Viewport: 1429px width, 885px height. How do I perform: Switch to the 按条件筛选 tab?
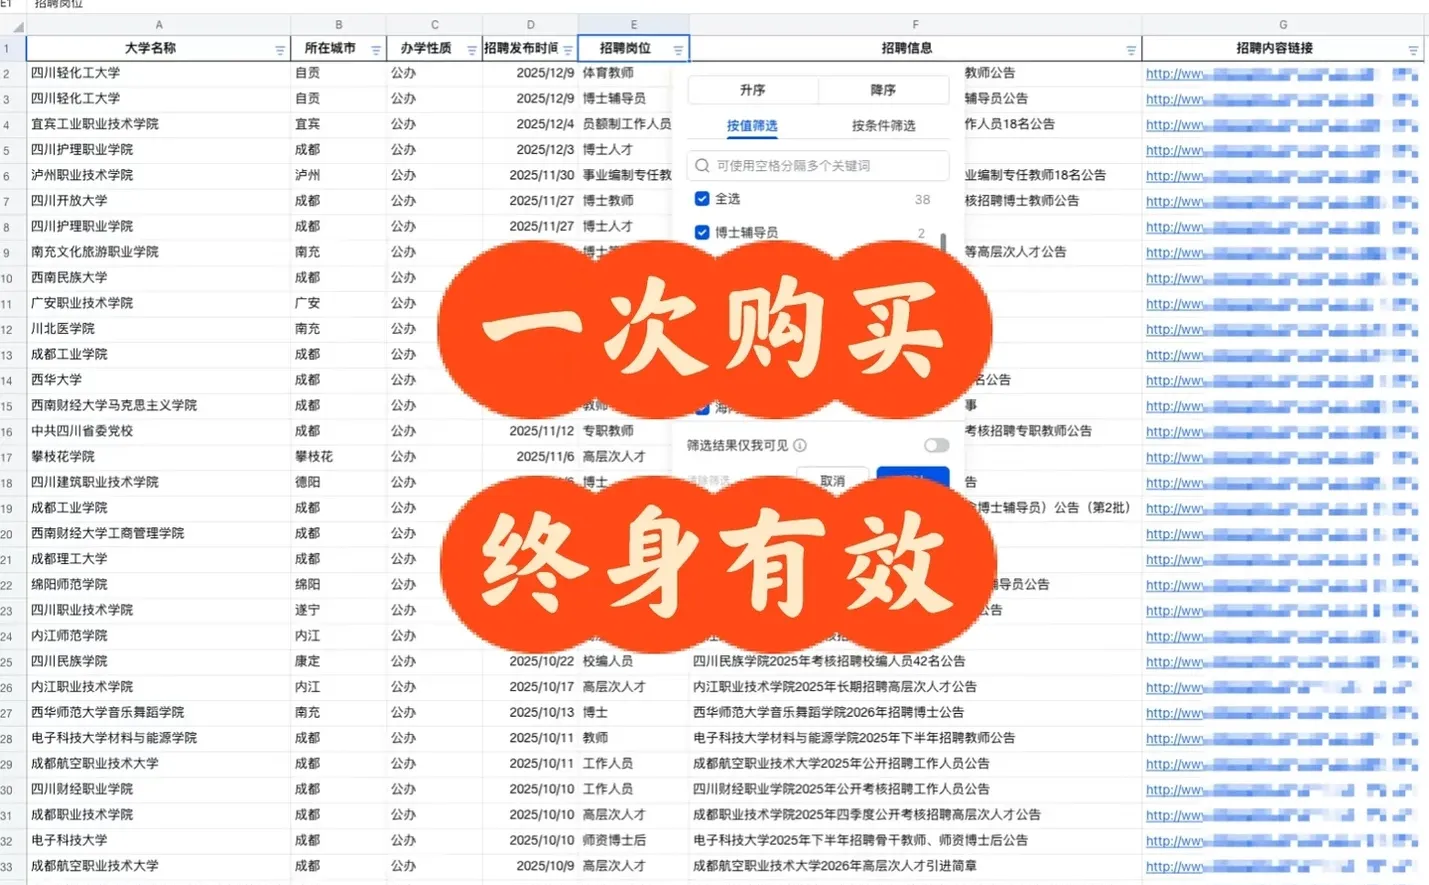(885, 125)
